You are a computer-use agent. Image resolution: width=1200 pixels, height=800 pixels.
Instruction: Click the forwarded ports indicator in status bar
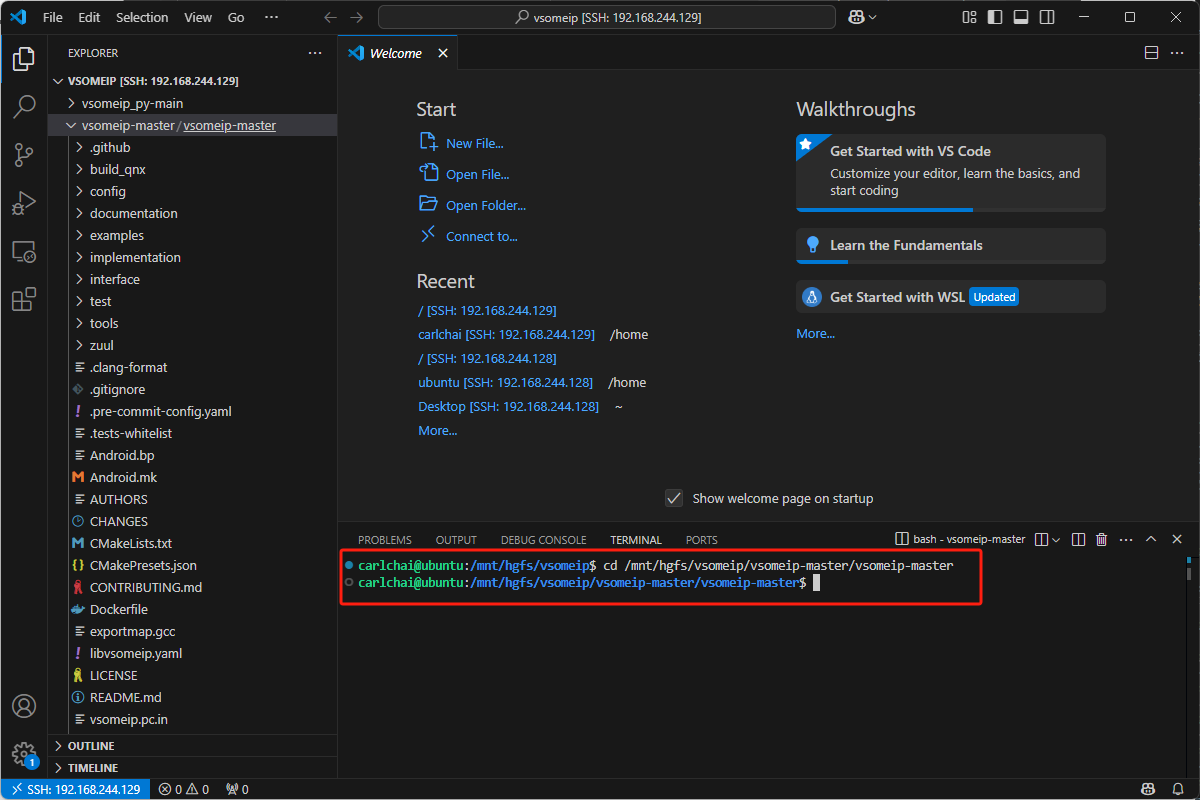point(237,789)
